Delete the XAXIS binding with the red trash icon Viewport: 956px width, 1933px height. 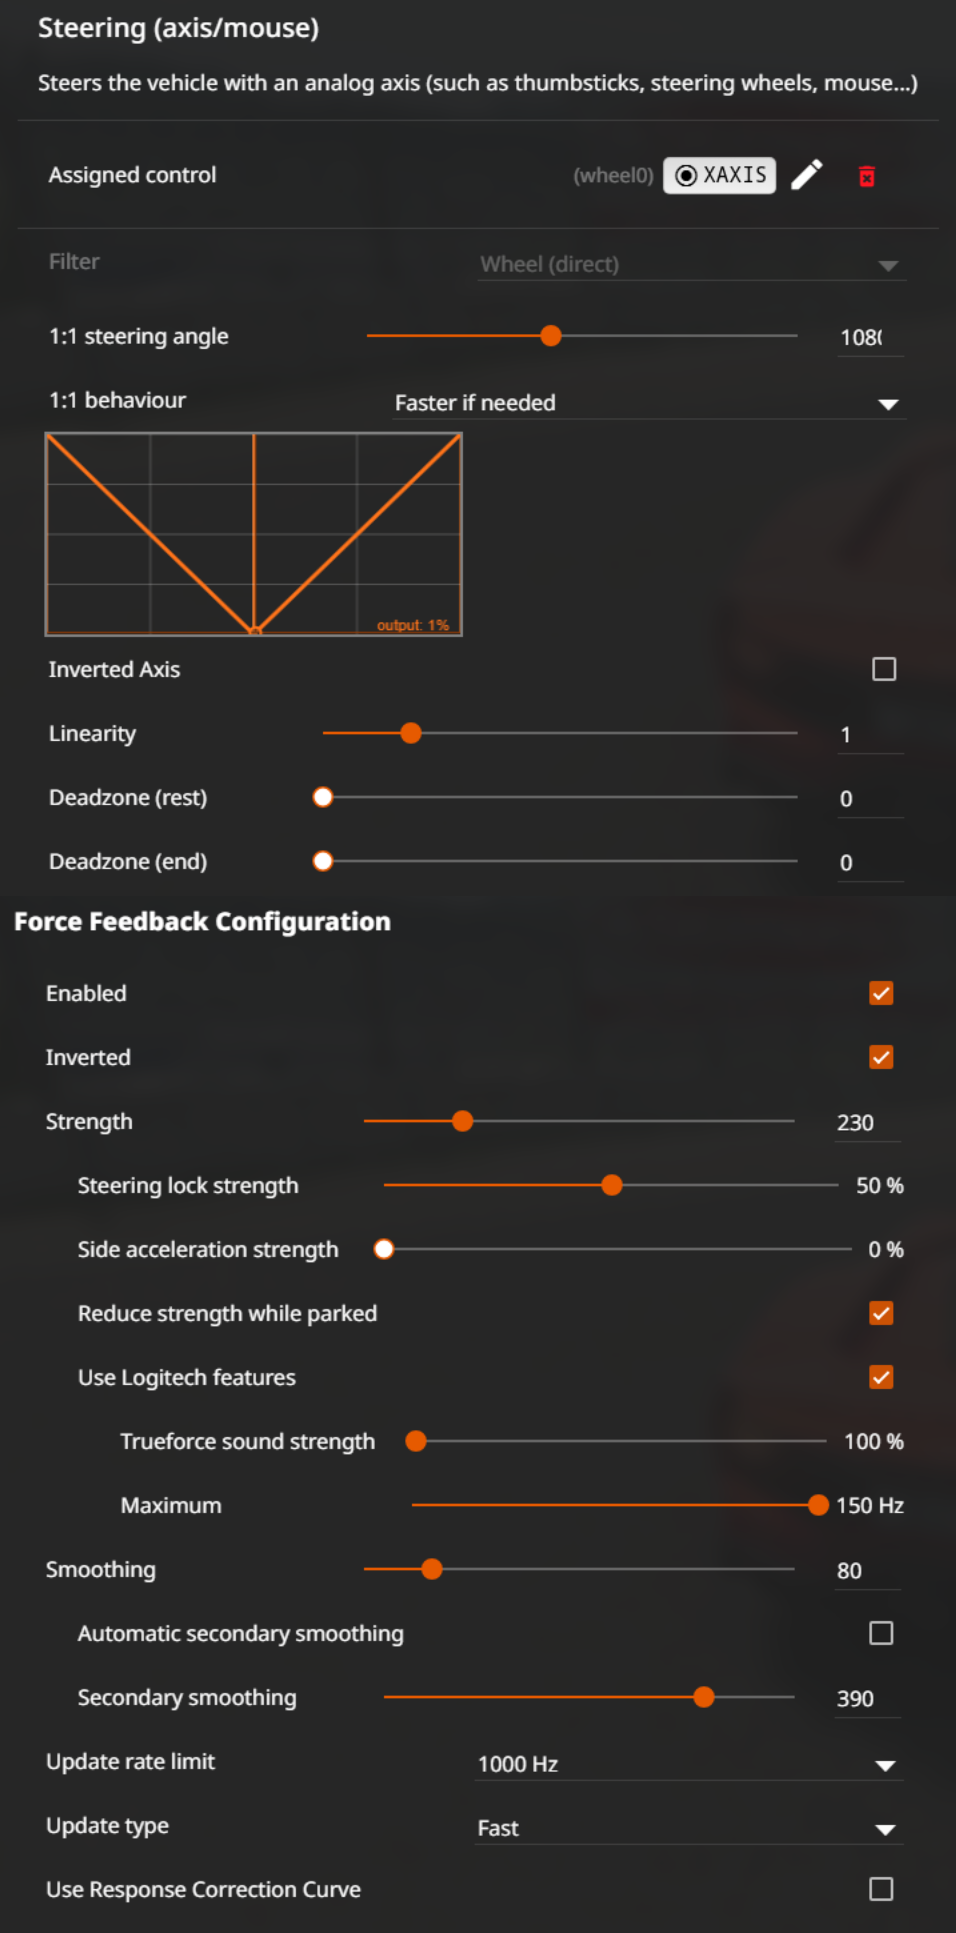point(867,176)
